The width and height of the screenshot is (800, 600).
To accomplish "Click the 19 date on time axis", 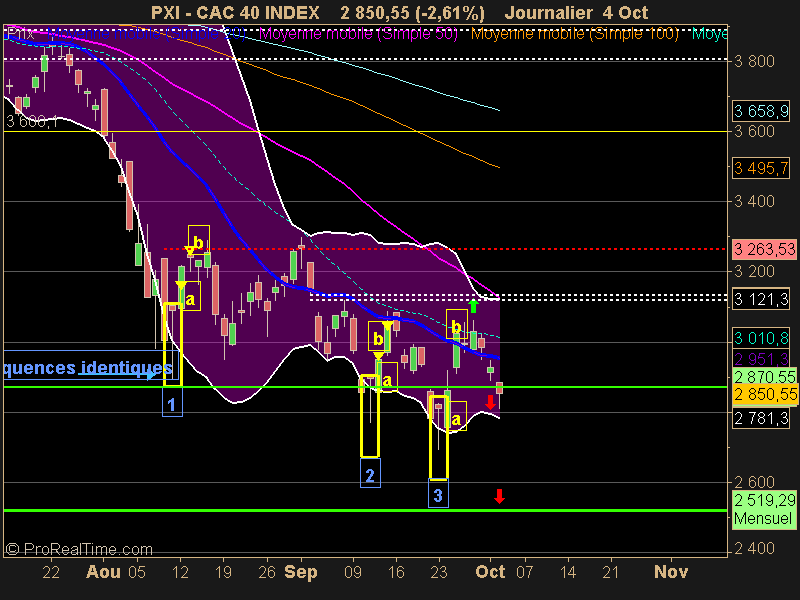I will (x=223, y=572).
